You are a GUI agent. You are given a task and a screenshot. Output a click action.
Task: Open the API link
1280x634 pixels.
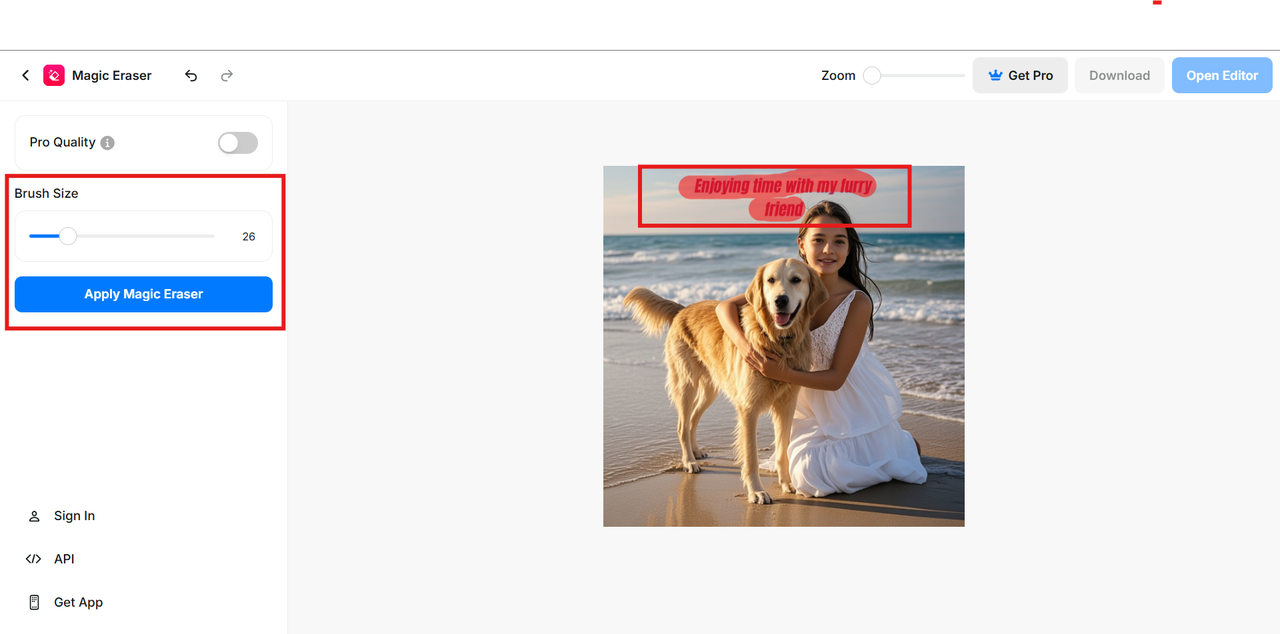64,559
